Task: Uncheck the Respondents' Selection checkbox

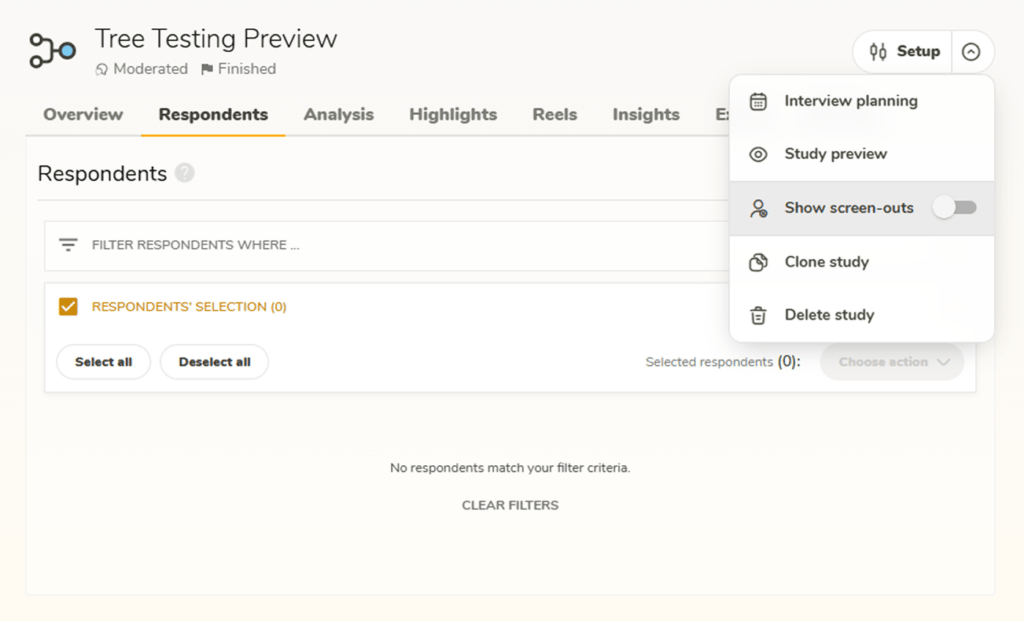Action: click(68, 307)
